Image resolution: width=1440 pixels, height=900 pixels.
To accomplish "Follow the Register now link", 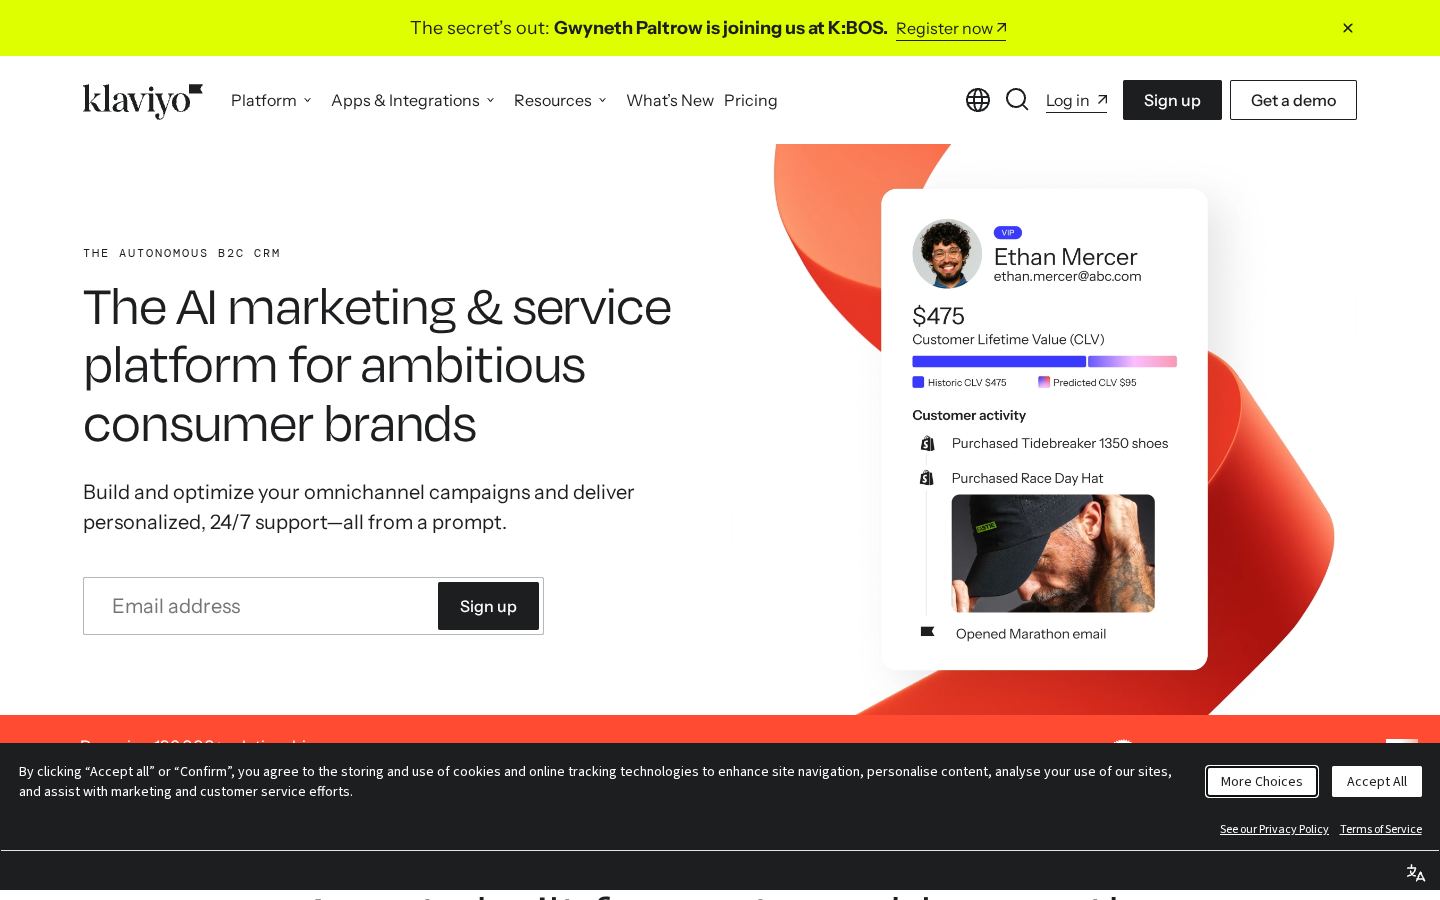I will [x=951, y=29].
